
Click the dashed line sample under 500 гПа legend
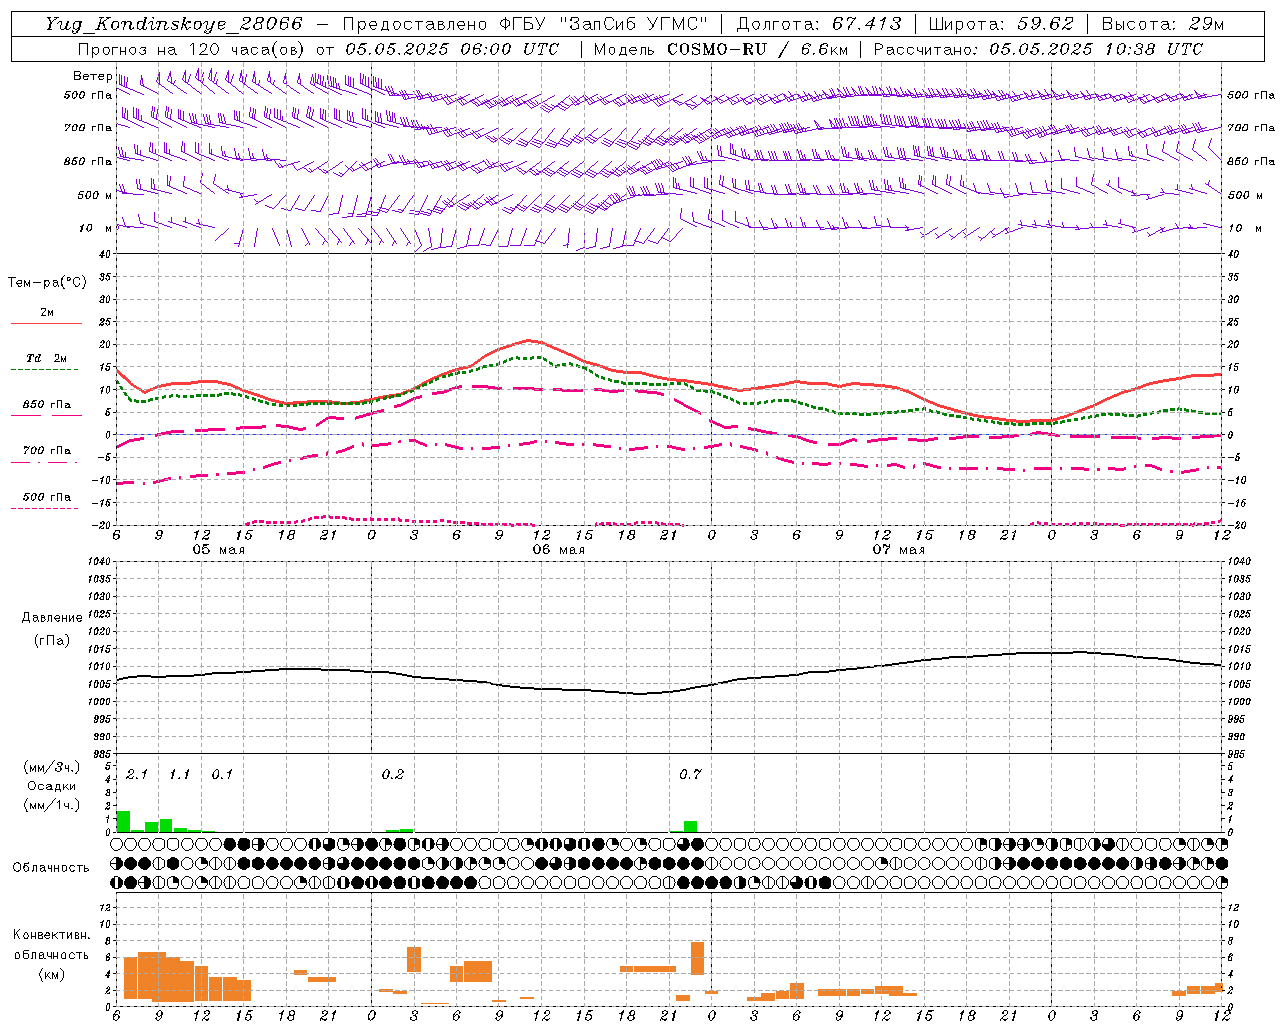[x=44, y=509]
